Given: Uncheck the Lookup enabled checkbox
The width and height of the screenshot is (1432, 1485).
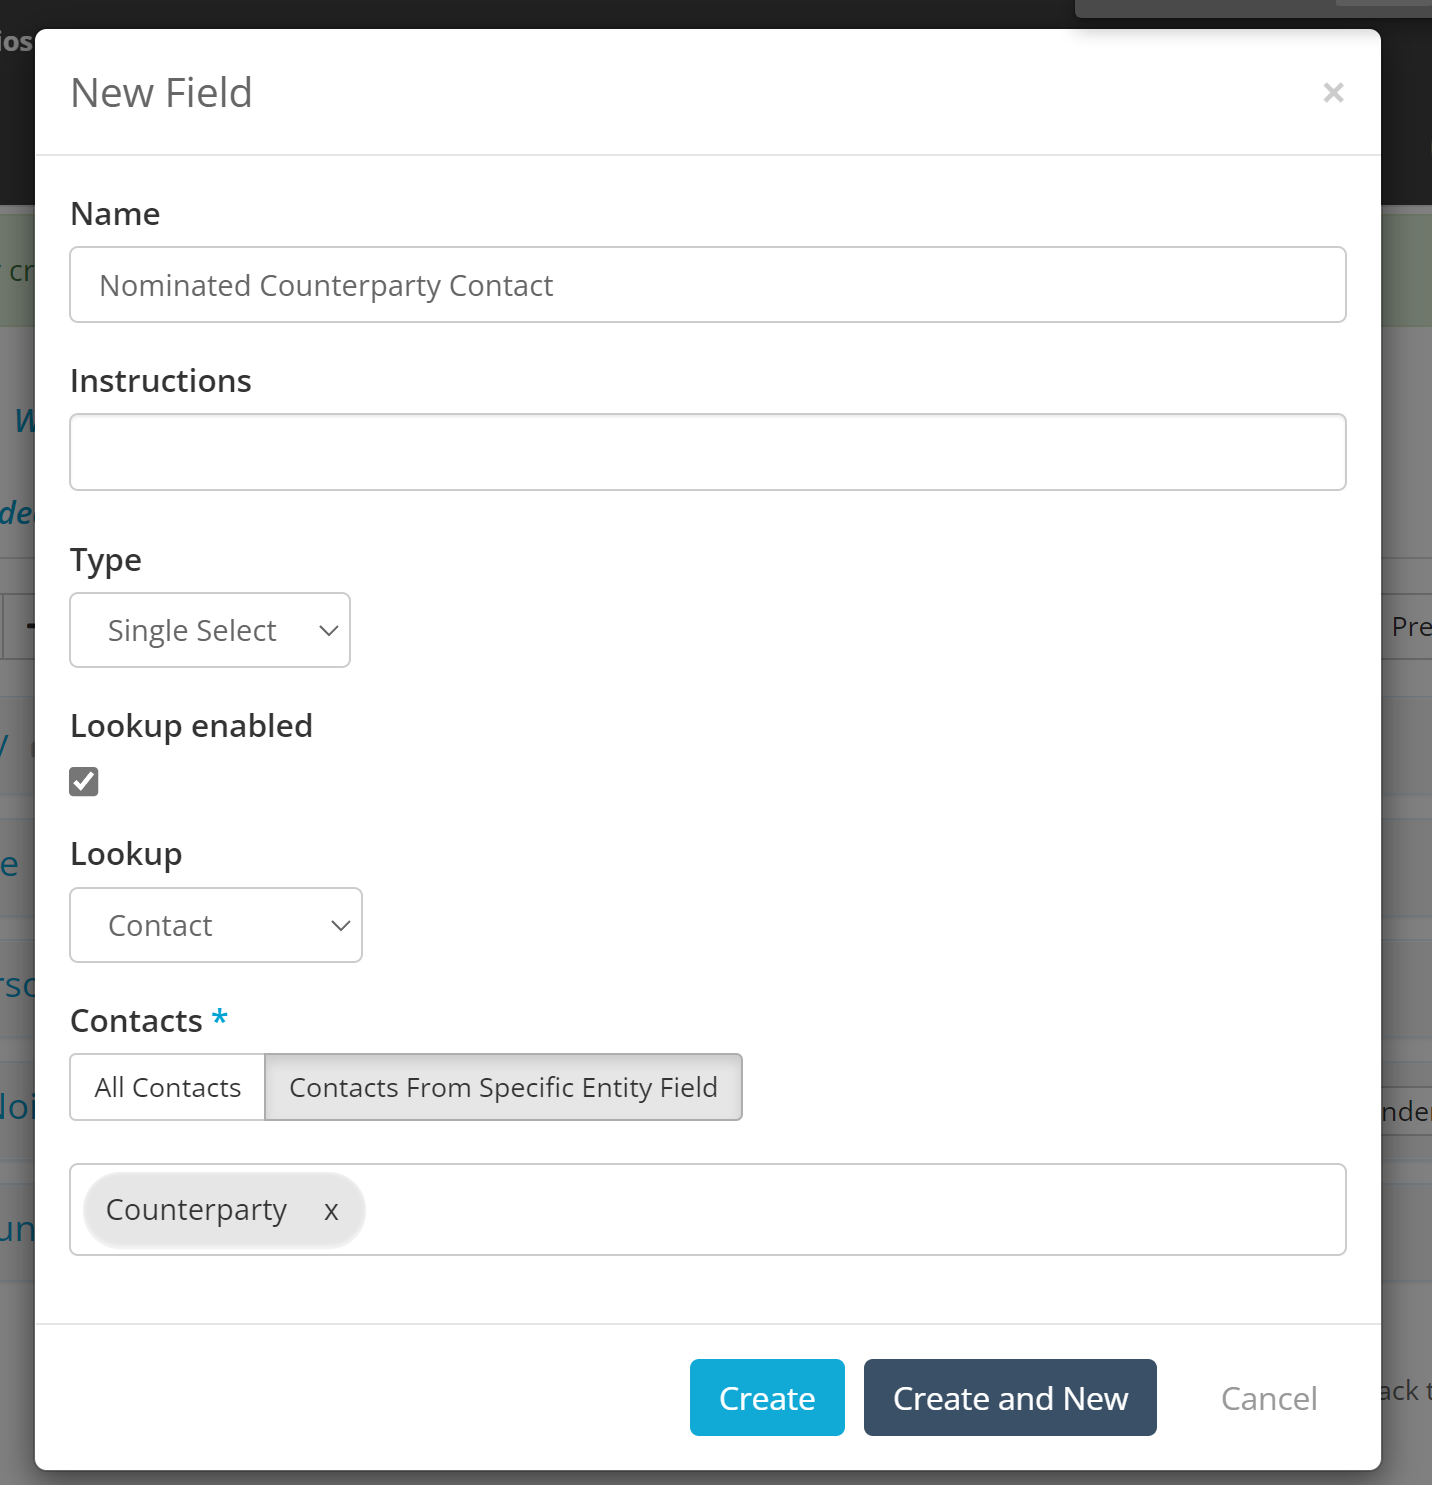Looking at the screenshot, I should click(x=84, y=781).
